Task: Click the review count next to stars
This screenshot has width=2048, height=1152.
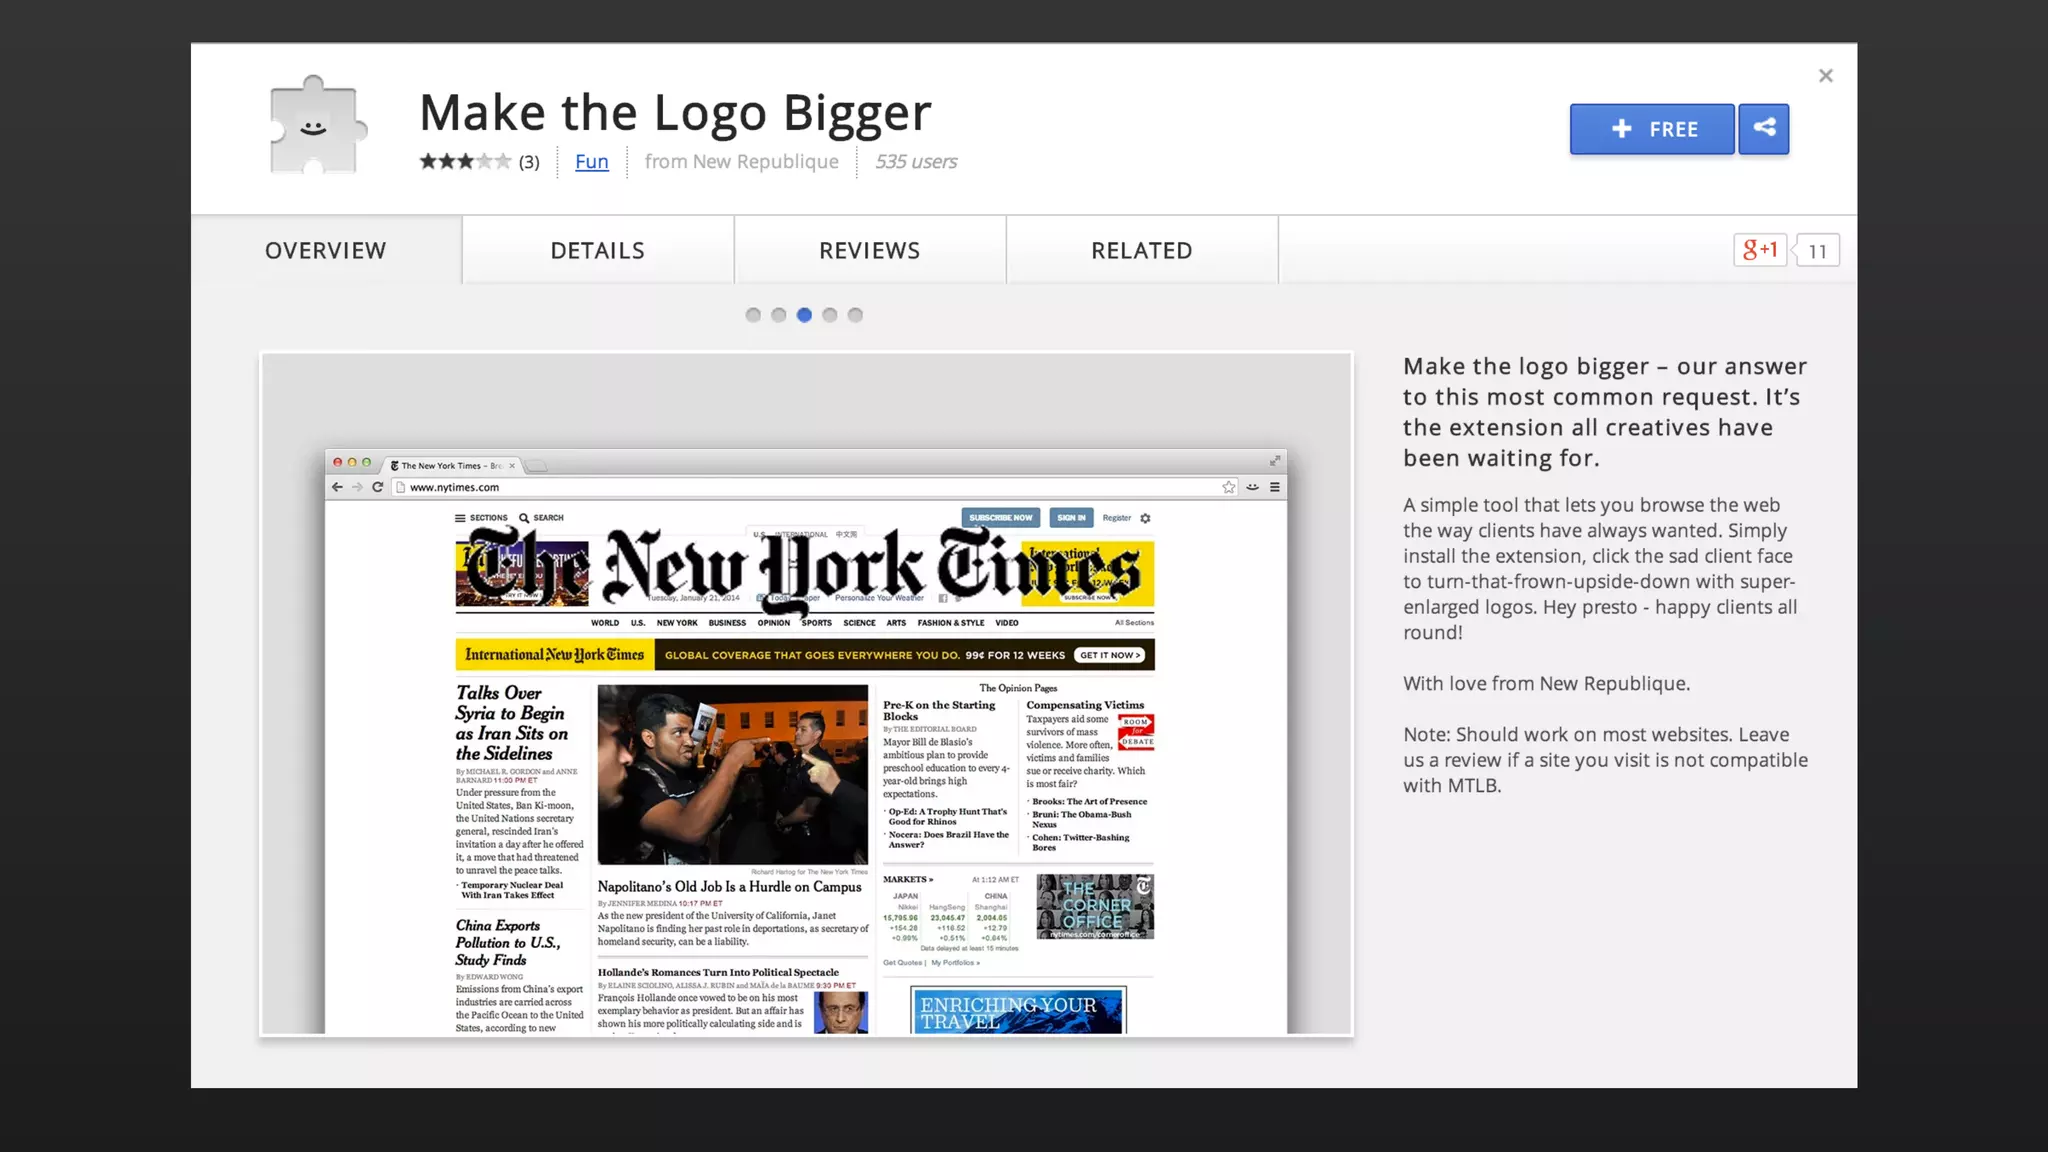Action: pos(529,162)
